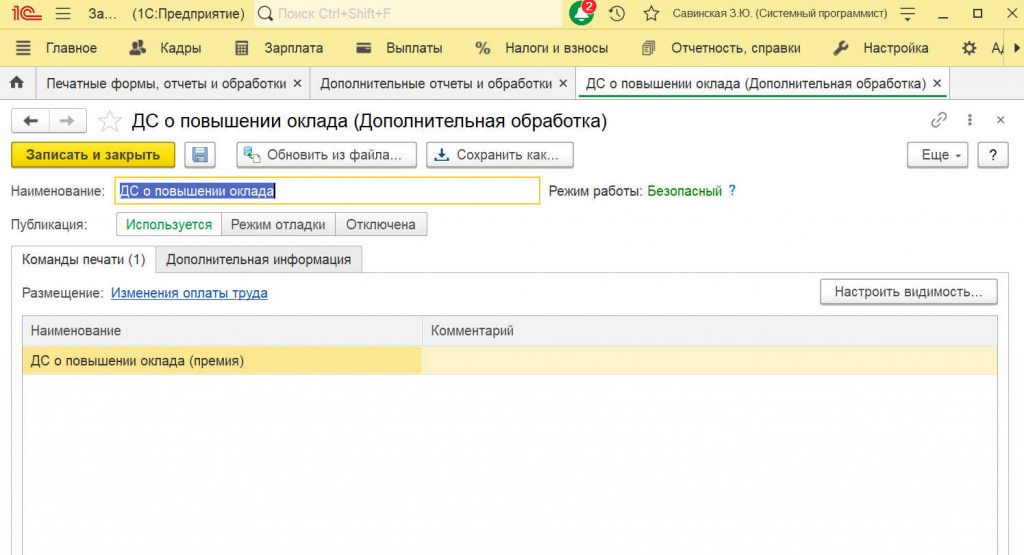Click the favorites star in title bar
The height and width of the screenshot is (555, 1024).
tap(651, 14)
